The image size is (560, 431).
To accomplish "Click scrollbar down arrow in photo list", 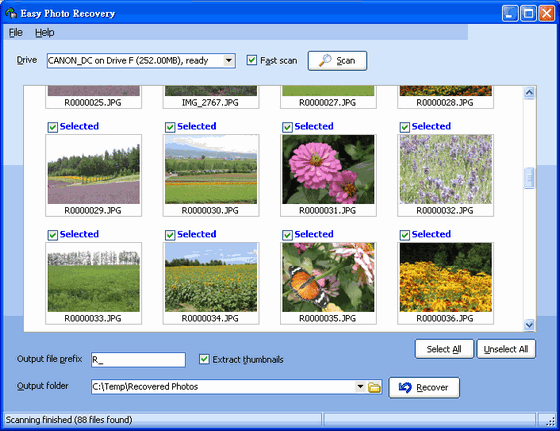I will pos(529,325).
